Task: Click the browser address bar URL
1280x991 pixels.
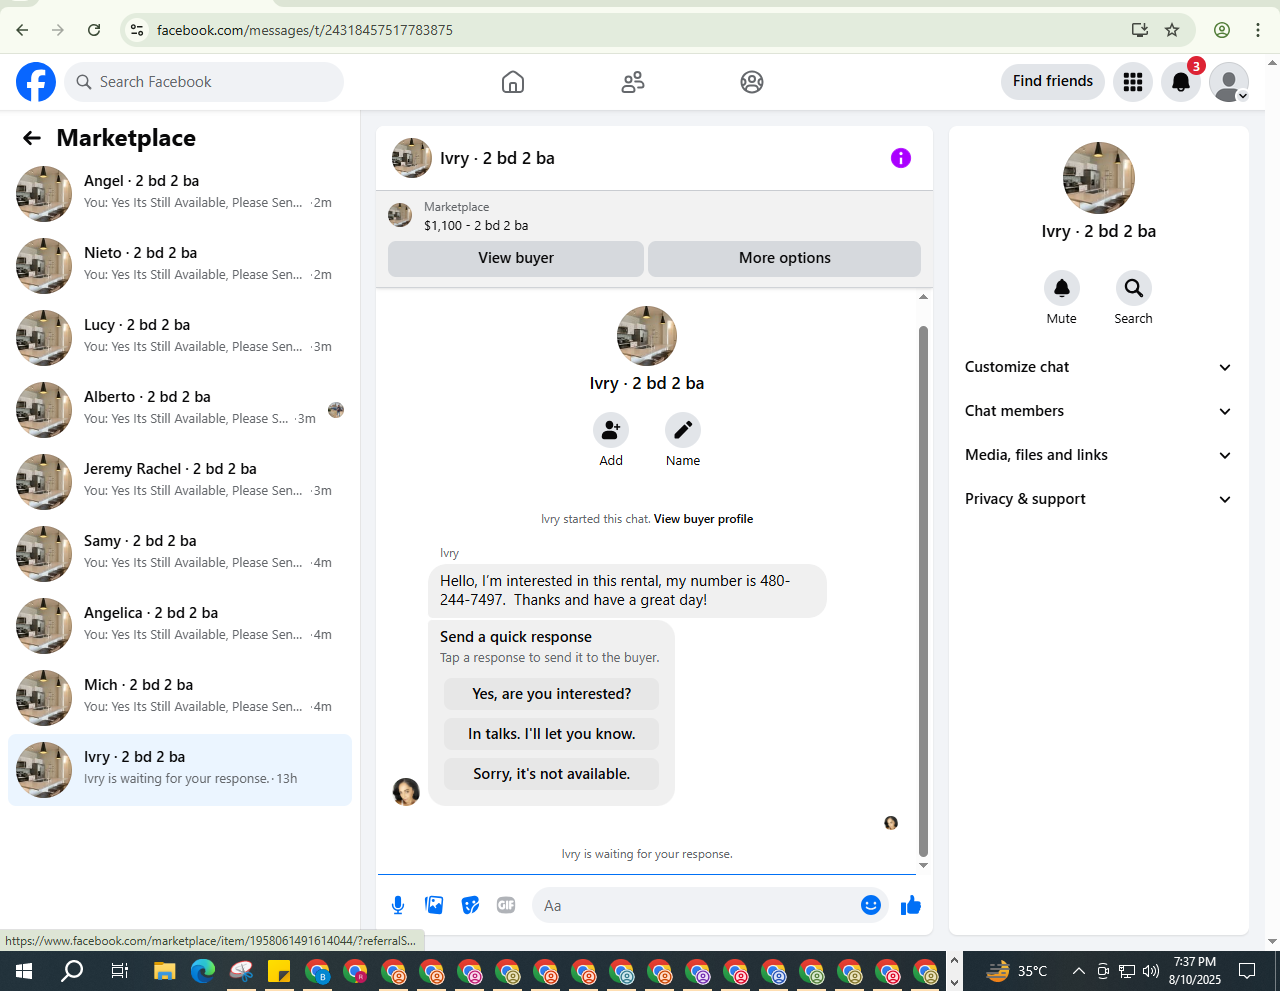Action: click(x=305, y=30)
